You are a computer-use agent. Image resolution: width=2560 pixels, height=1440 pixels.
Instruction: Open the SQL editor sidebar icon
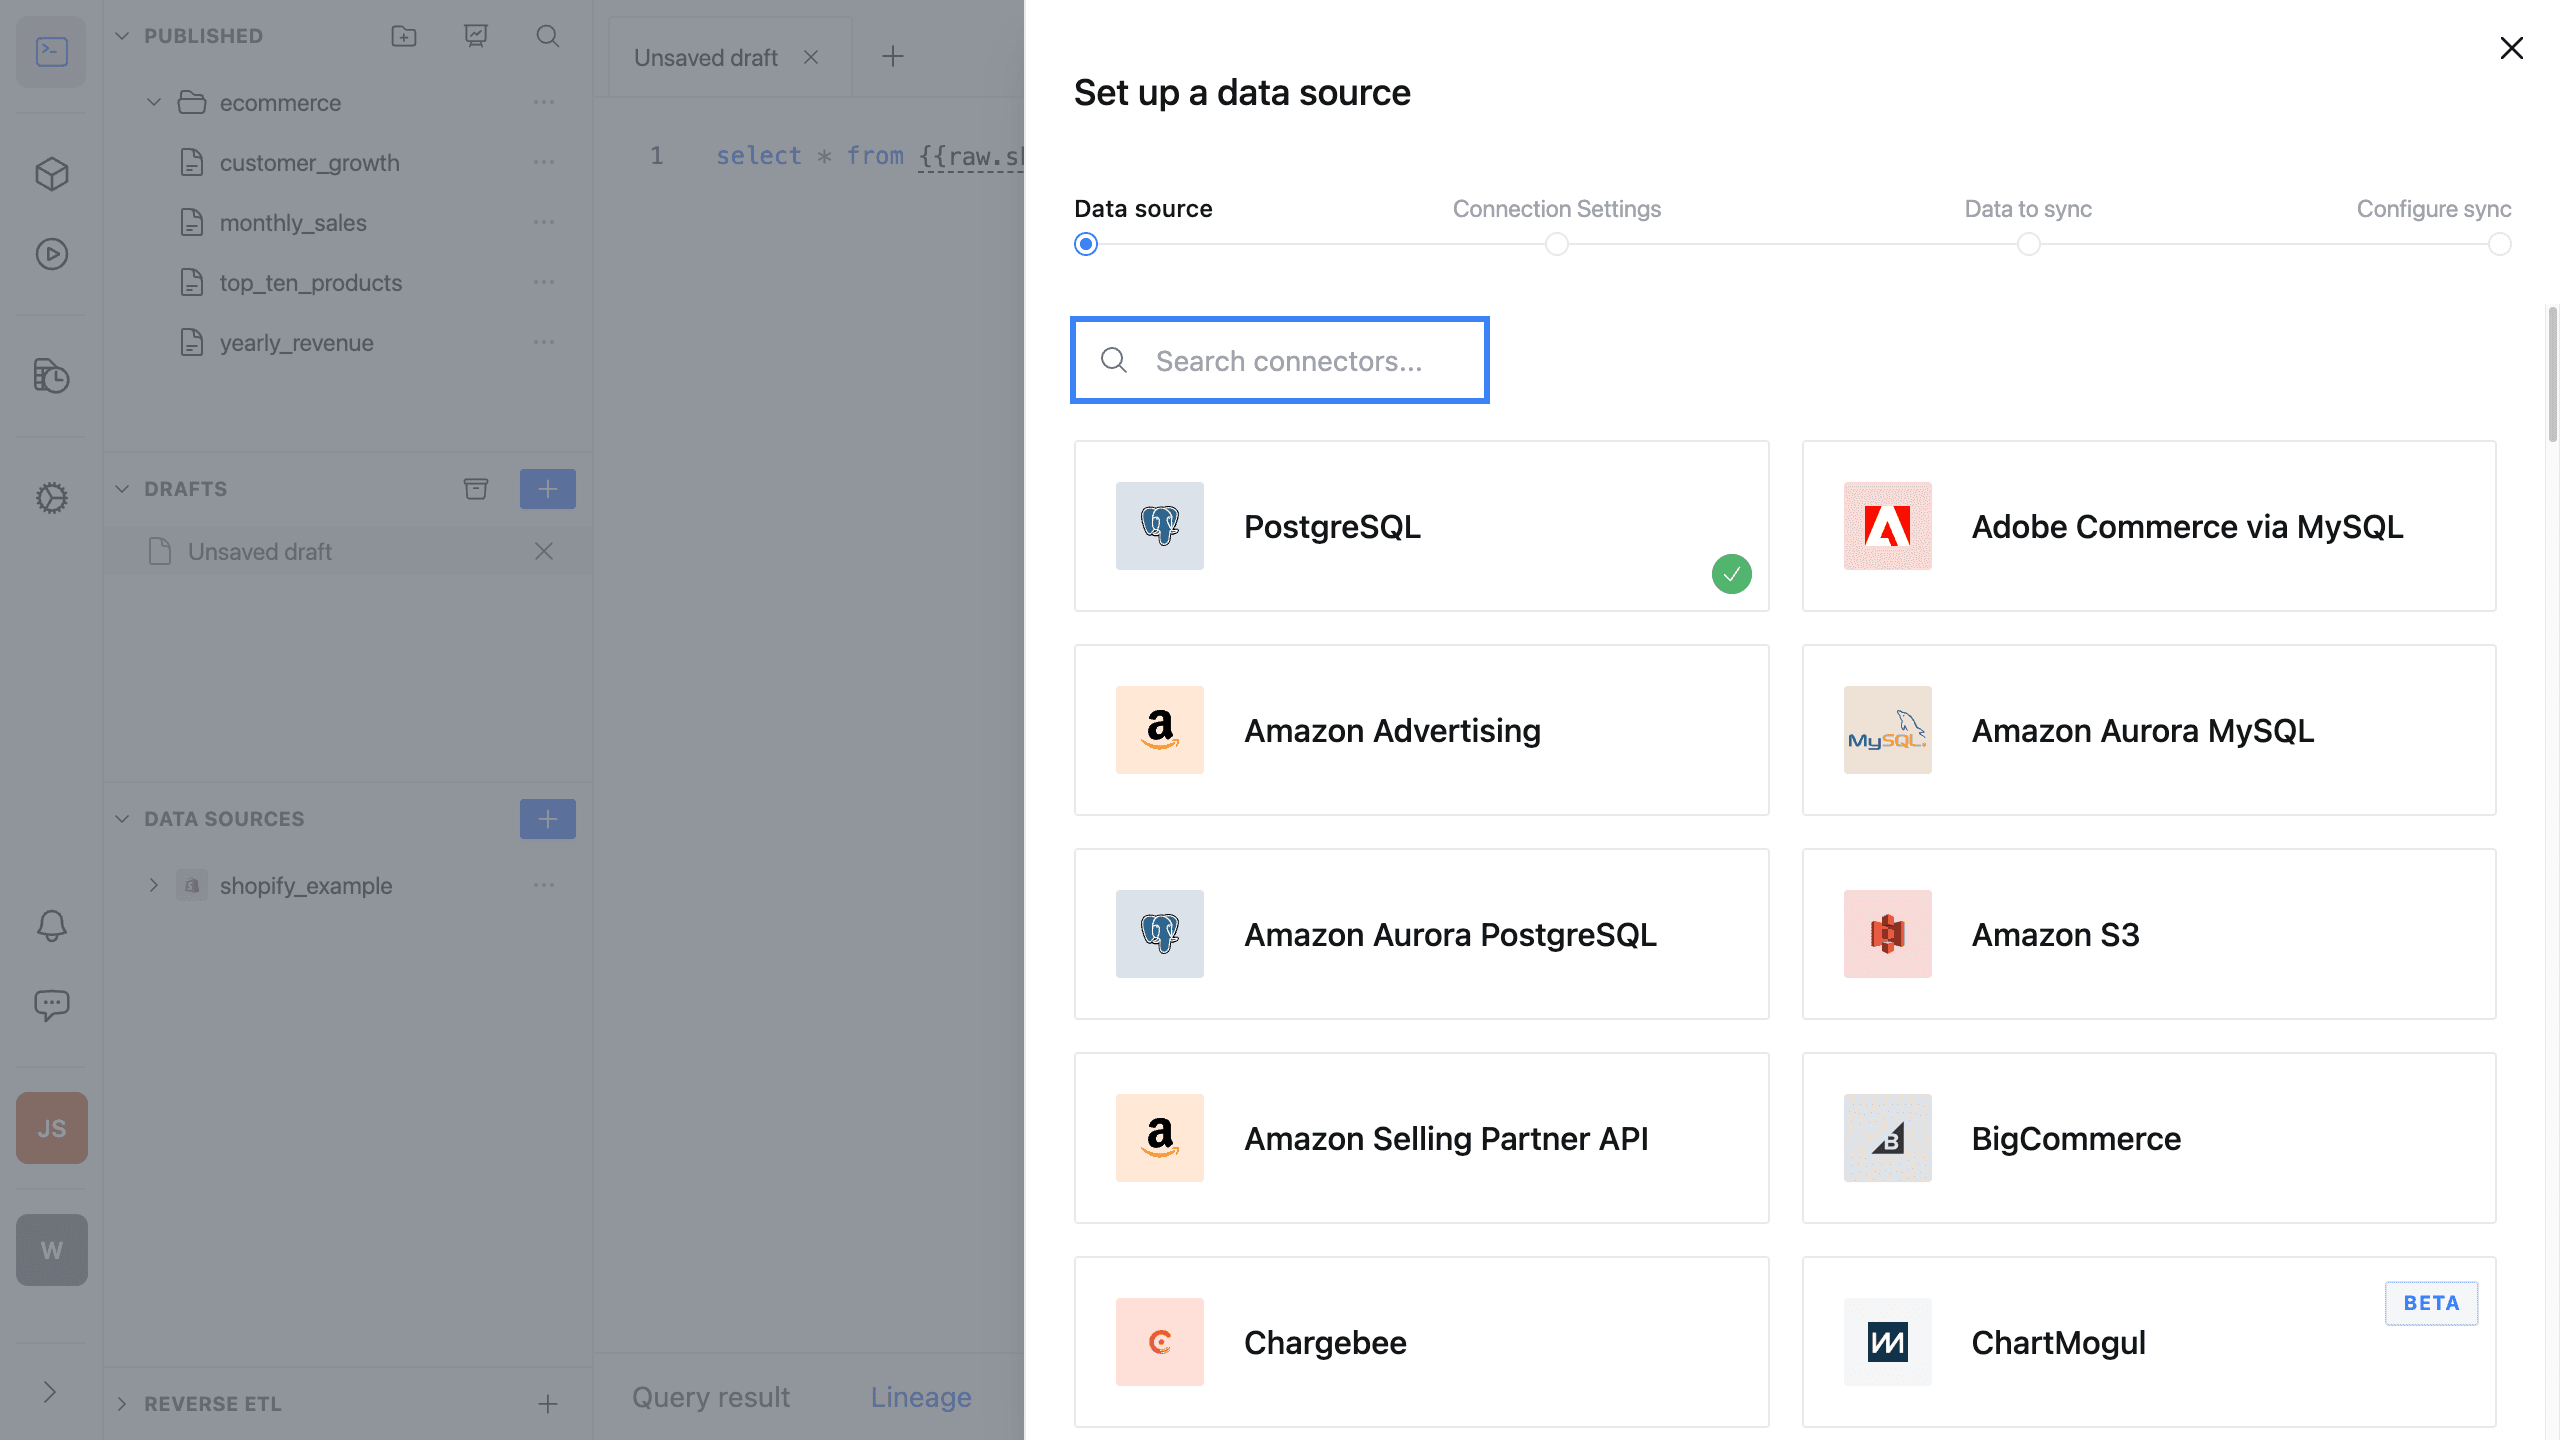(x=51, y=52)
